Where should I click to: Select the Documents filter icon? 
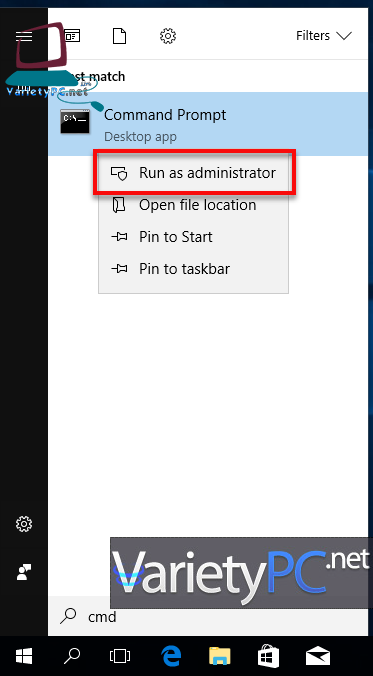click(x=119, y=36)
